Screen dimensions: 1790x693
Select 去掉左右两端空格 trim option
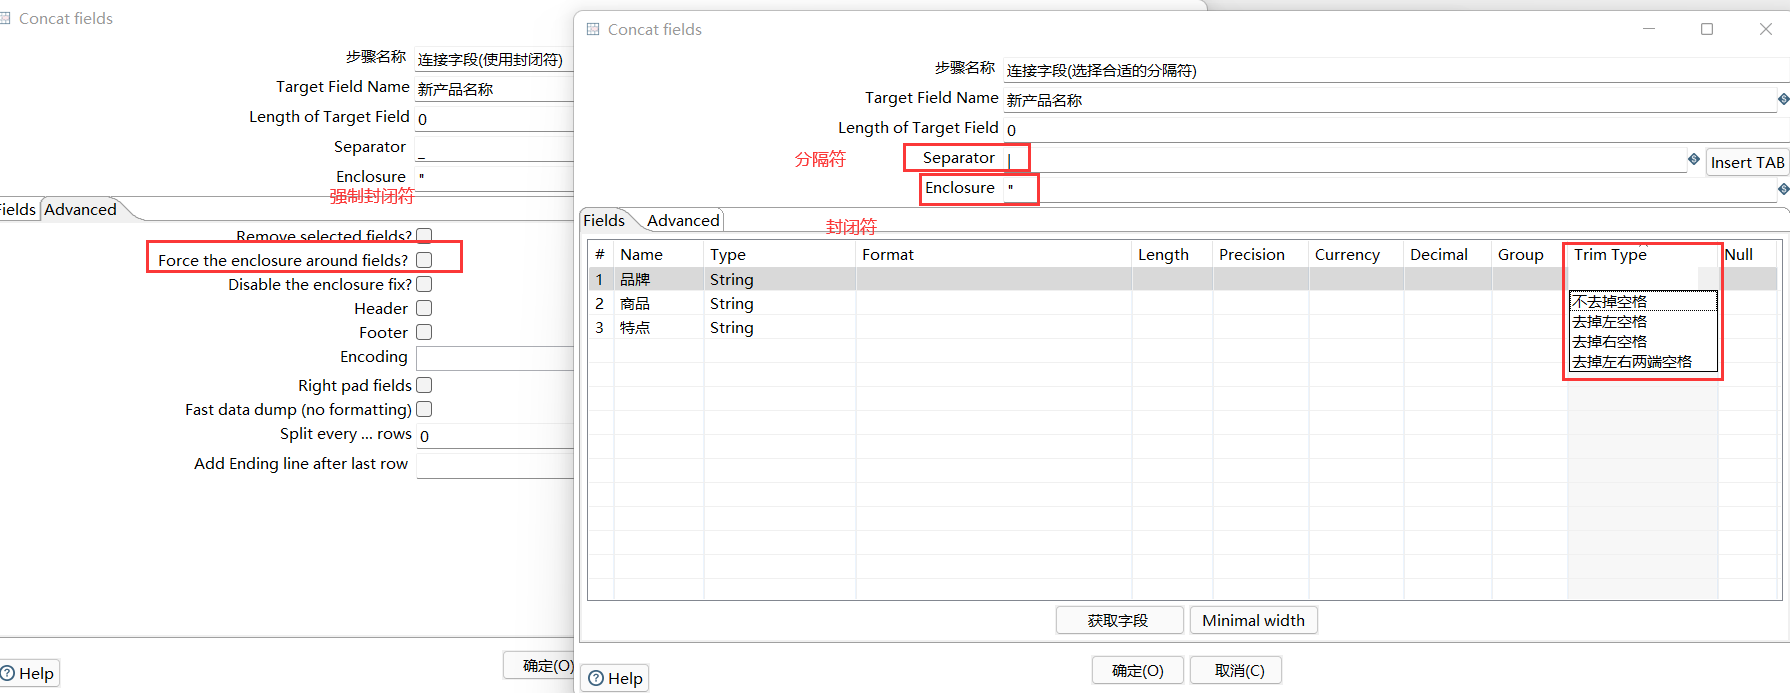1643,361
